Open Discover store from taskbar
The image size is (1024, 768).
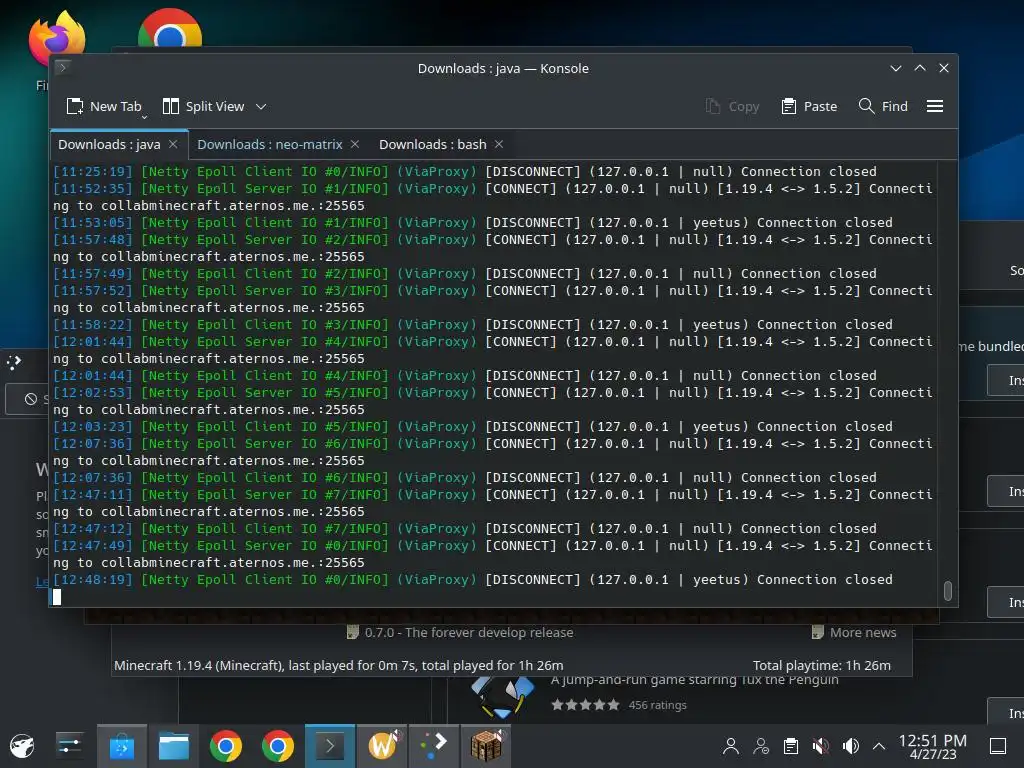click(x=121, y=746)
